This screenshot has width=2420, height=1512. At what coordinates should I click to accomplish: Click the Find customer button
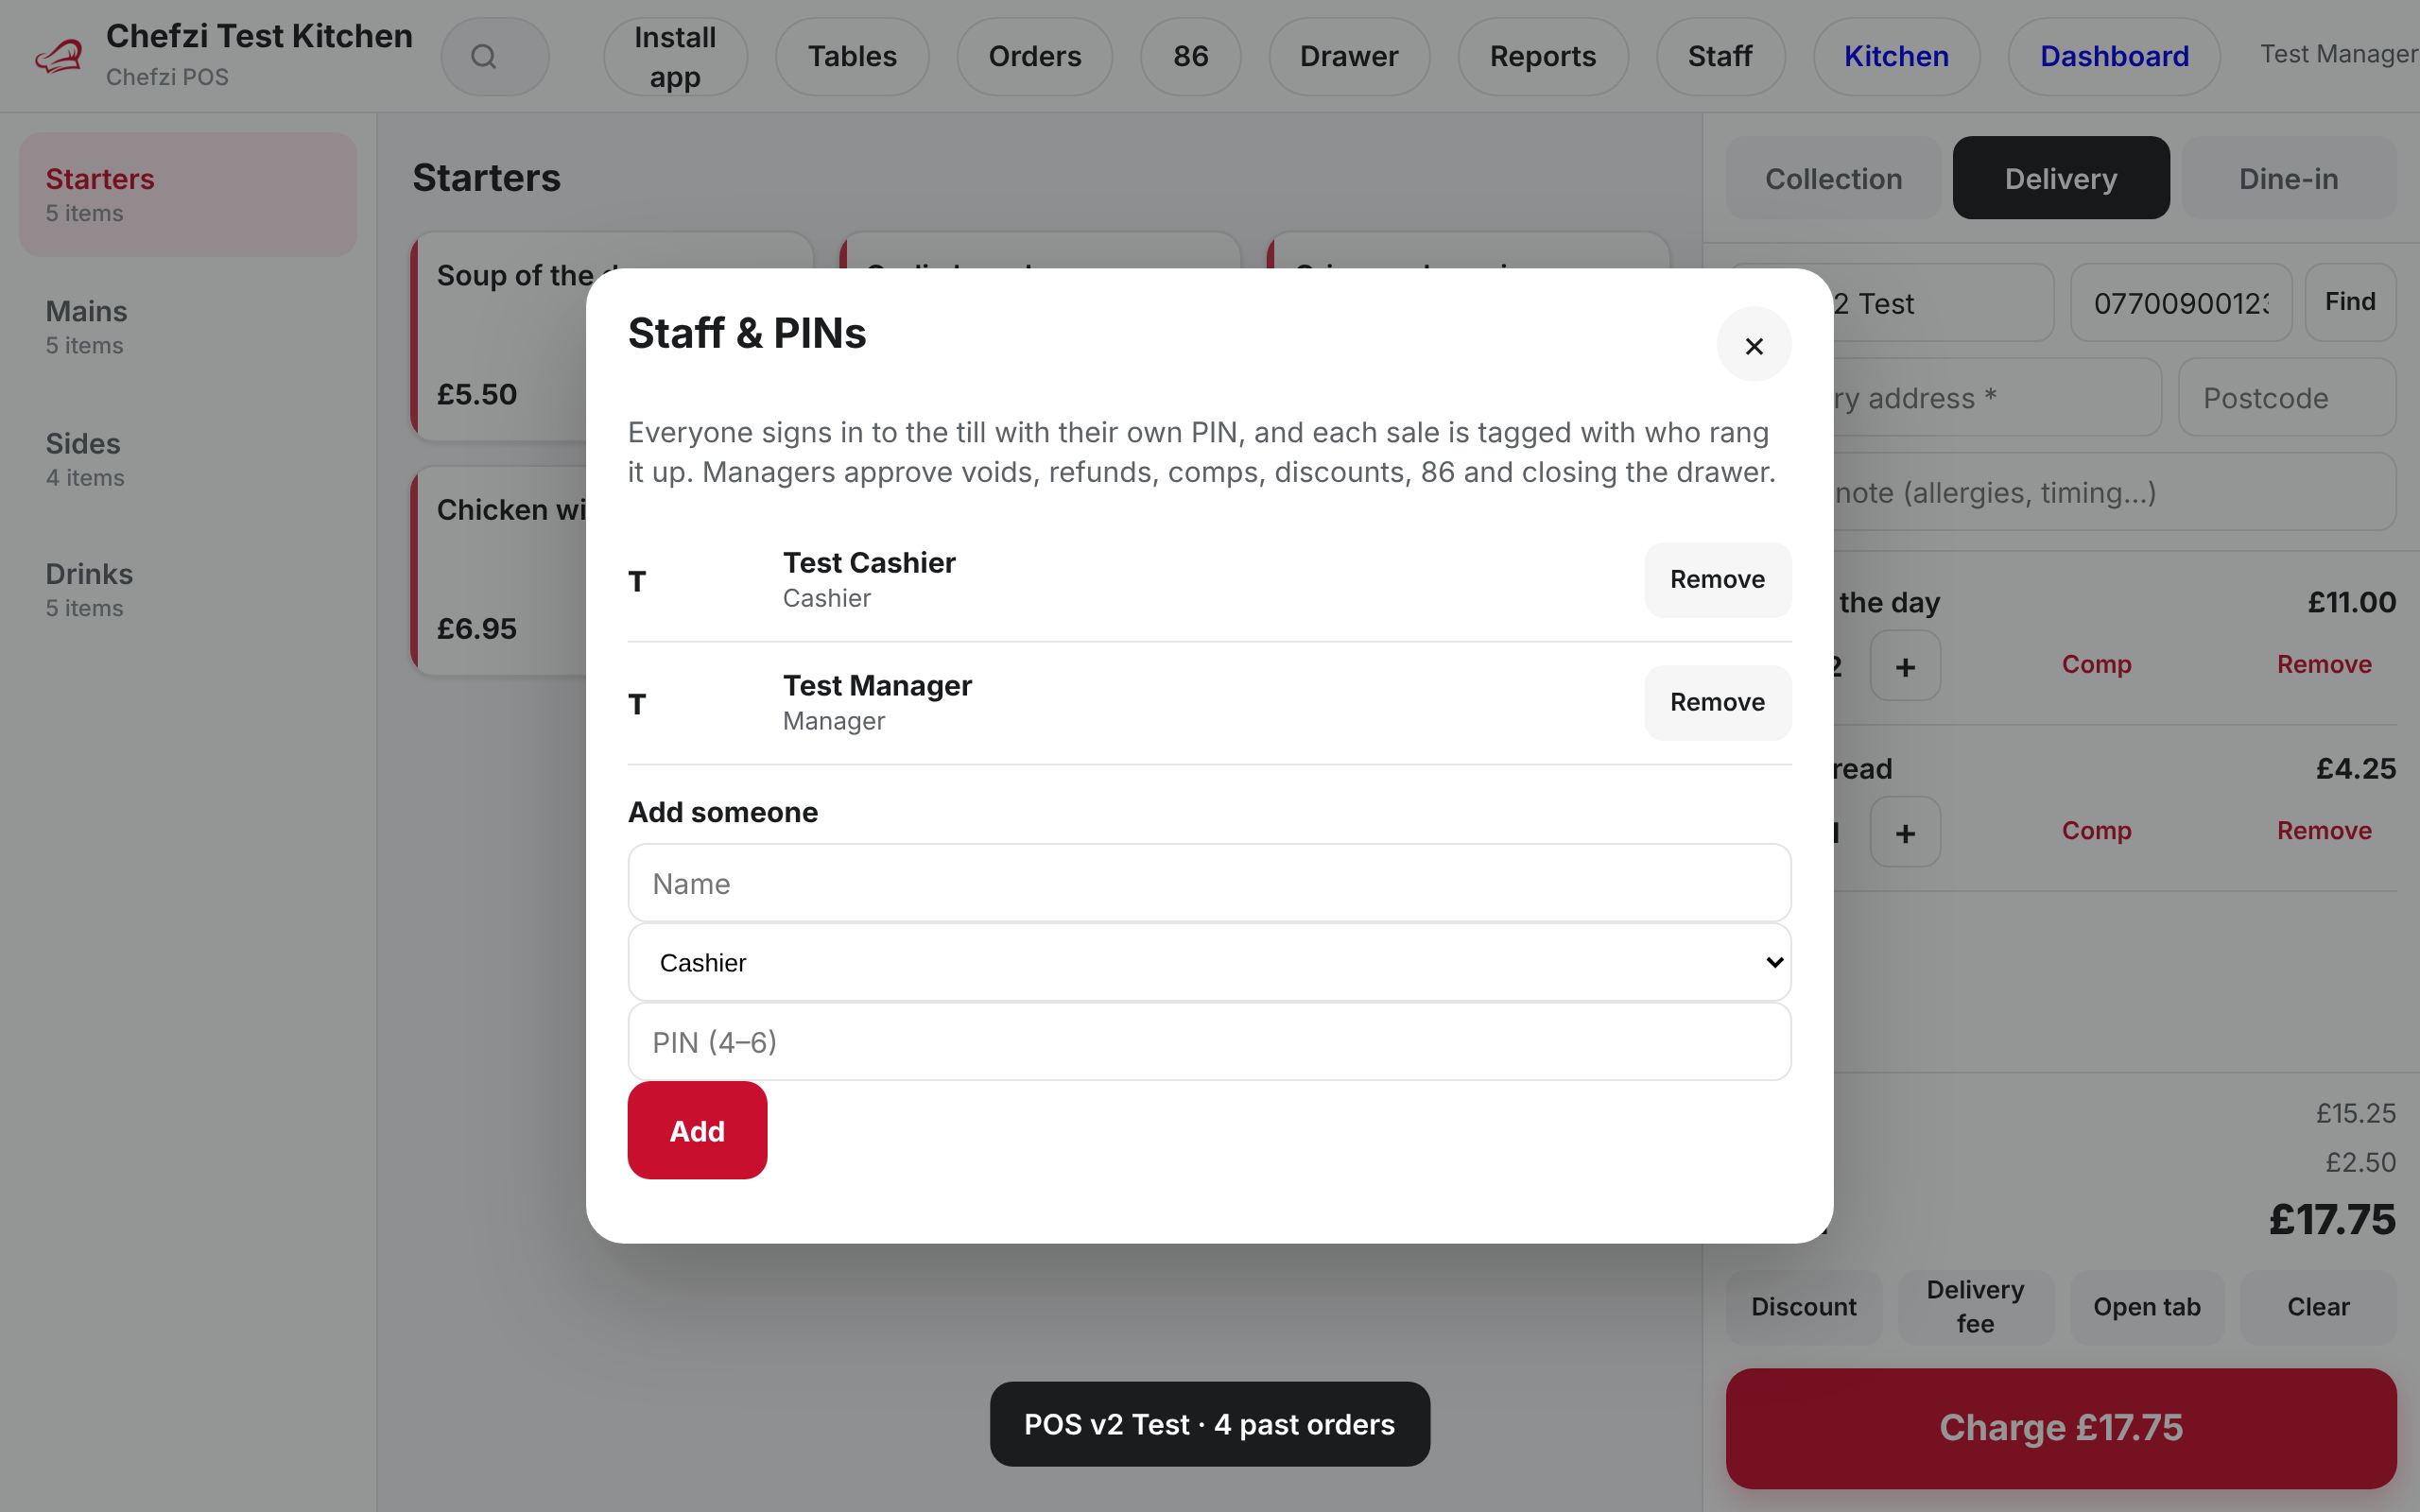coord(2350,302)
